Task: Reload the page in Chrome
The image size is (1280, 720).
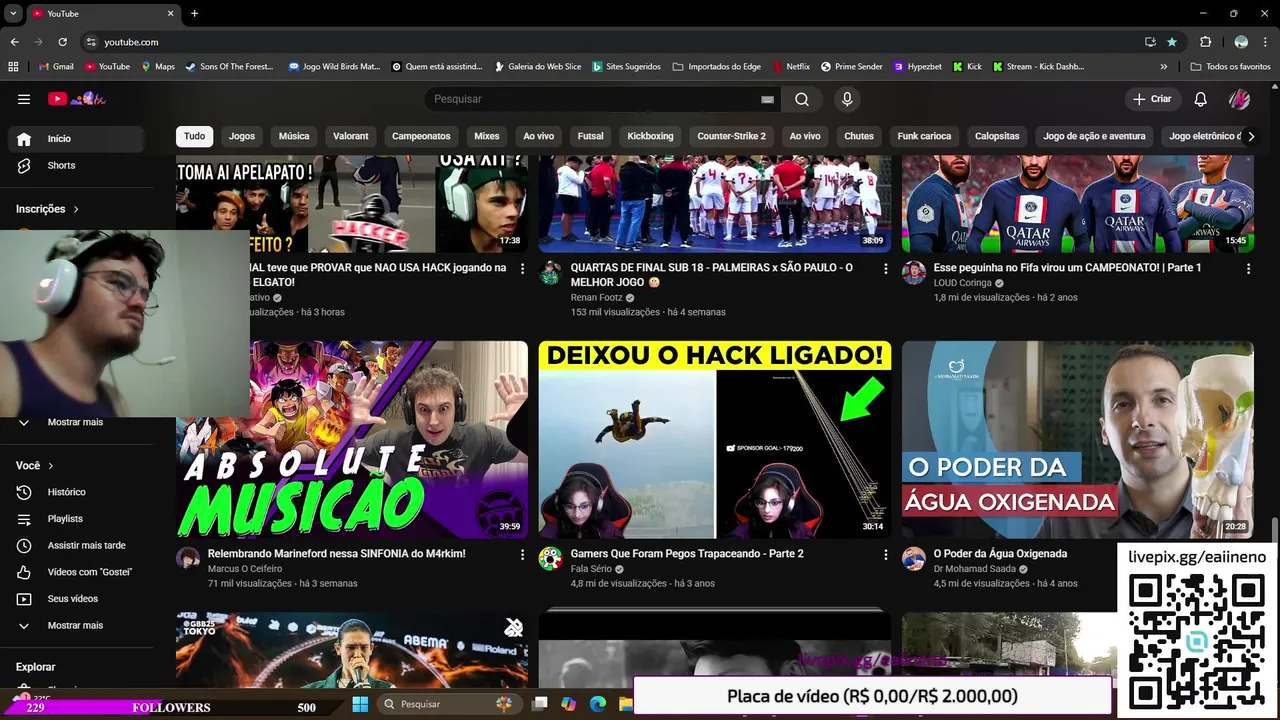Action: pos(62,42)
